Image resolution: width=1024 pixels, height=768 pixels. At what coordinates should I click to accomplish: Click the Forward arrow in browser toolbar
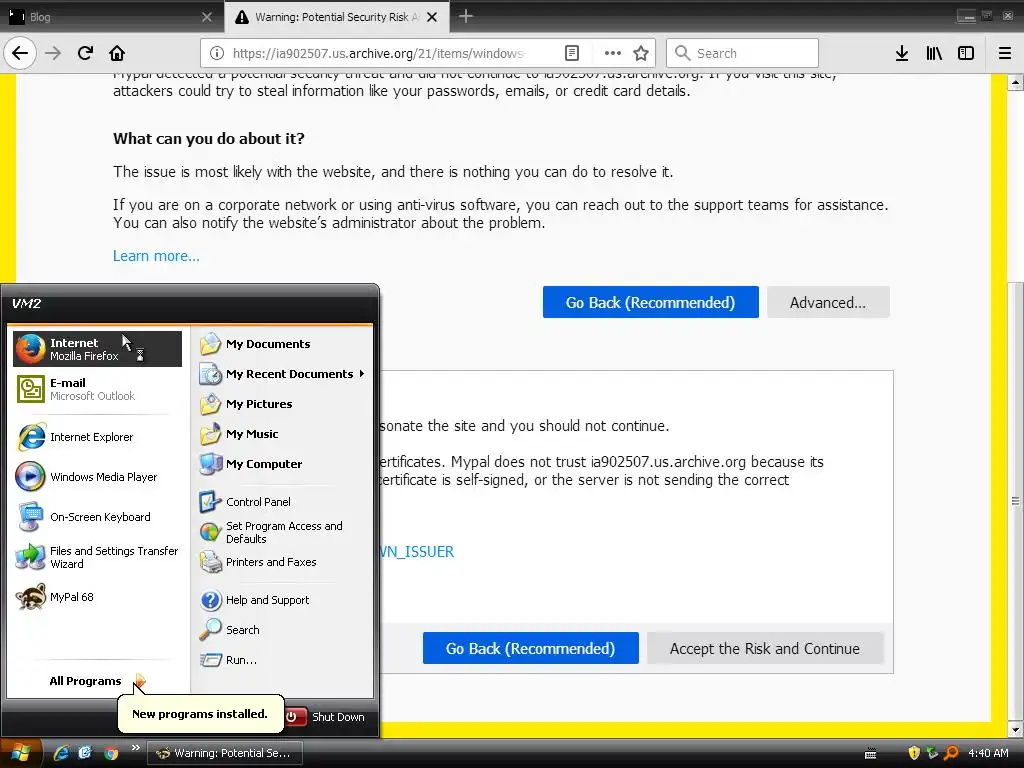coord(53,53)
